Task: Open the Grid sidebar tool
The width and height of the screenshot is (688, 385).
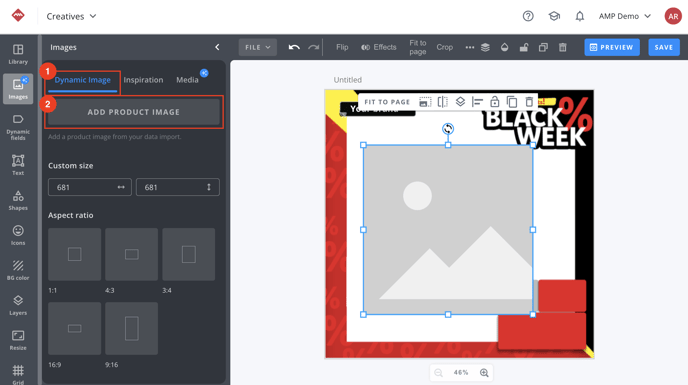Action: coord(18,374)
